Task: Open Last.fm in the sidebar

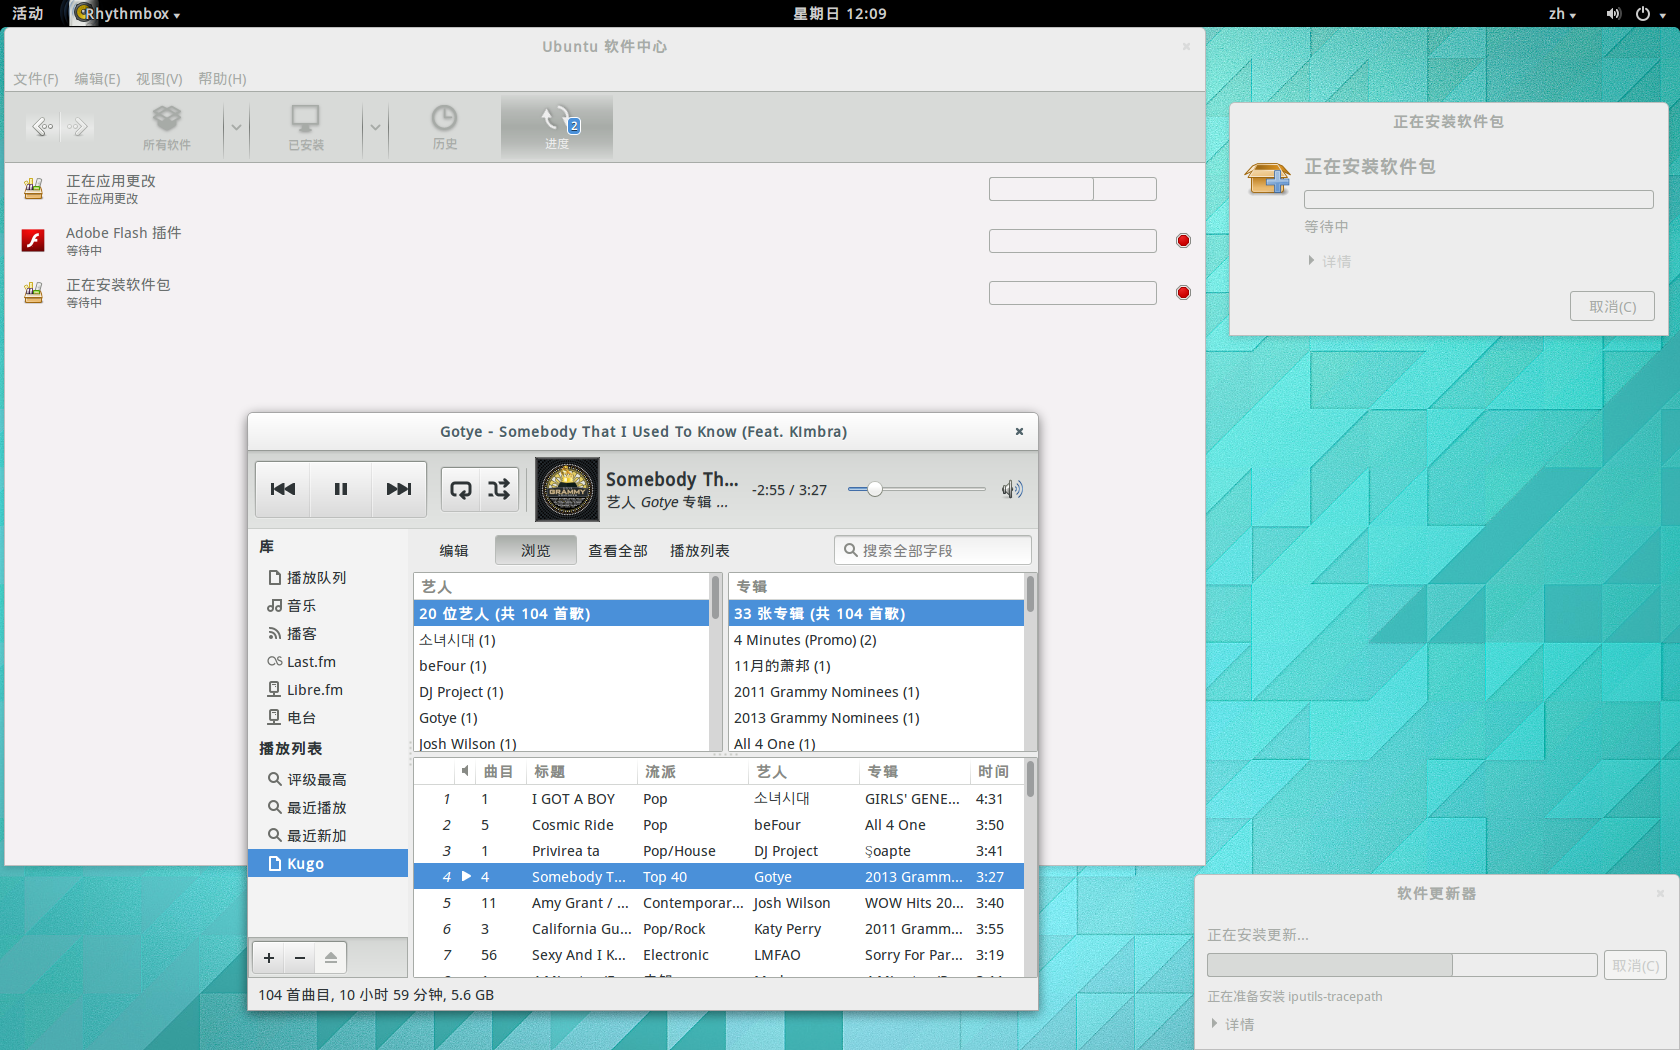Action: [328, 661]
